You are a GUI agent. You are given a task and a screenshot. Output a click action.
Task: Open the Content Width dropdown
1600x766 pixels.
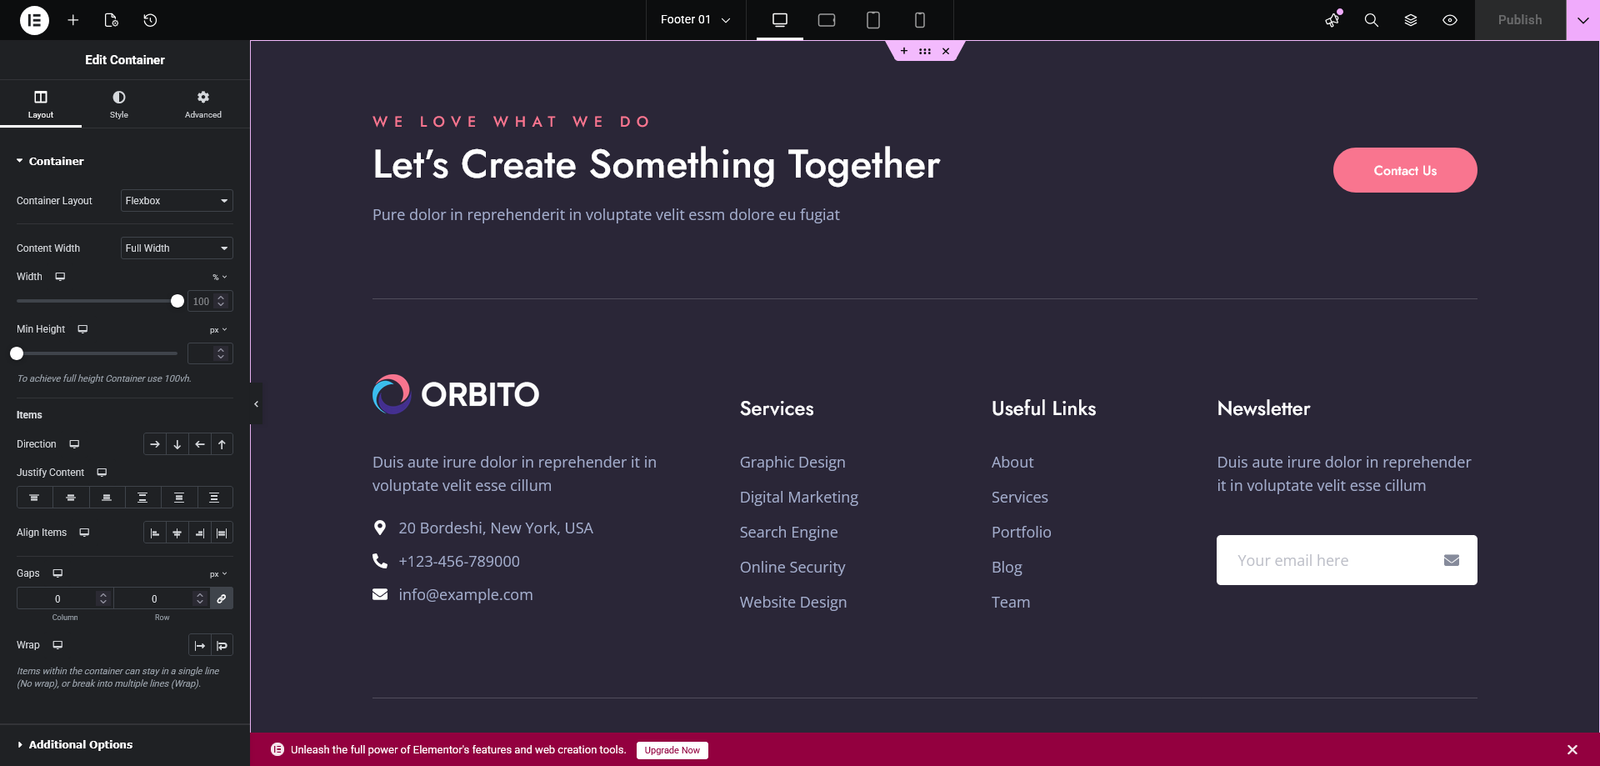tap(177, 248)
